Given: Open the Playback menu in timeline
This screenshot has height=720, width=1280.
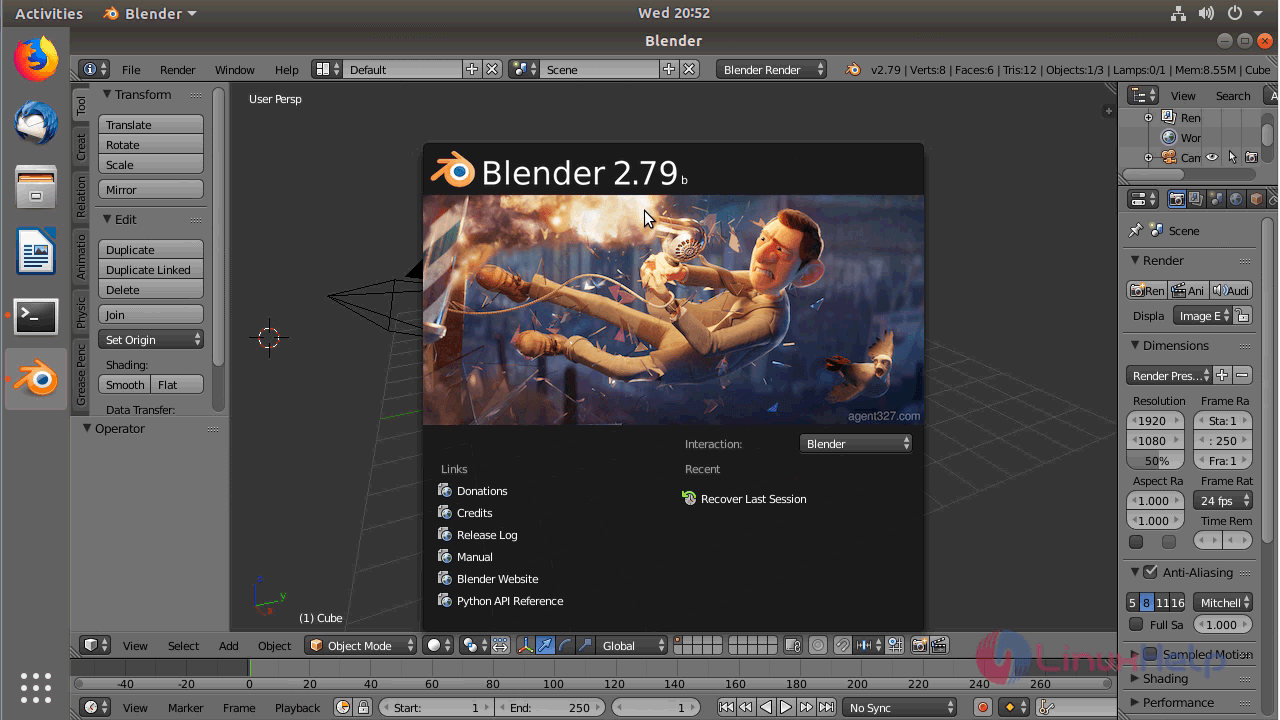Looking at the screenshot, I should (x=297, y=707).
